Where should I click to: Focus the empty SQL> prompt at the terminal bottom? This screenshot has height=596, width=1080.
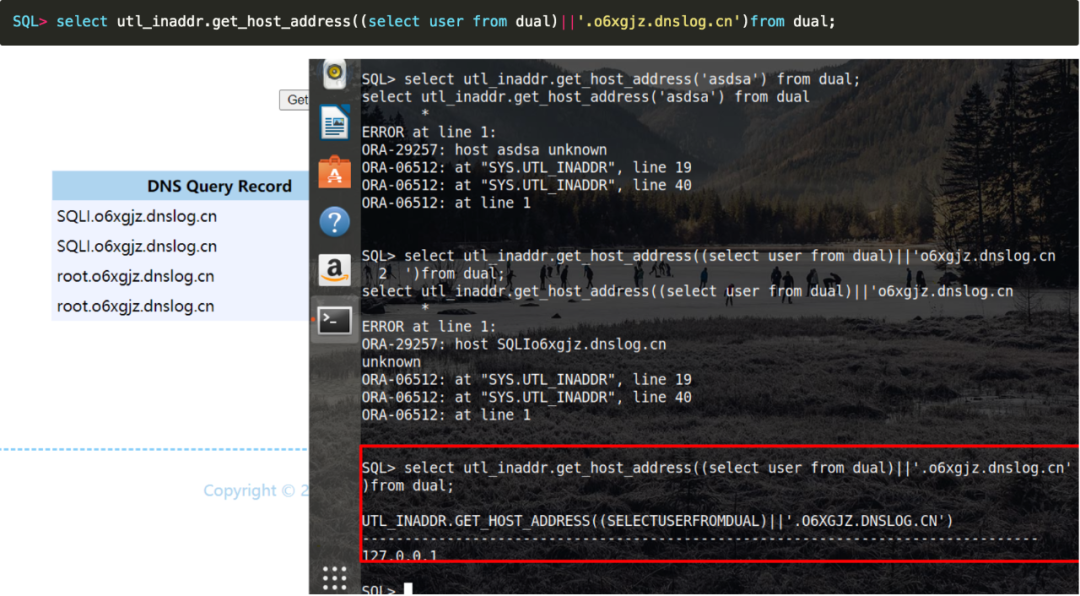tap(386, 590)
